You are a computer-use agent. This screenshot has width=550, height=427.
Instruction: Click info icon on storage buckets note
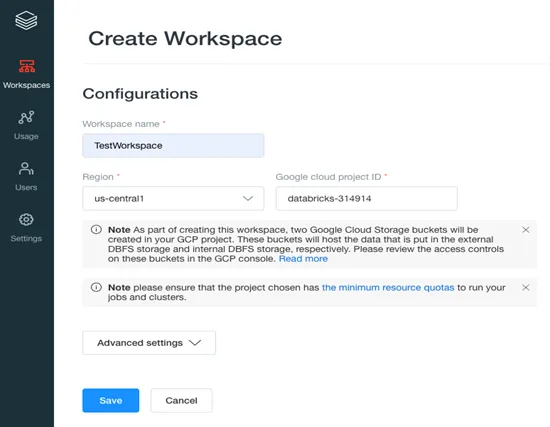(x=96, y=229)
